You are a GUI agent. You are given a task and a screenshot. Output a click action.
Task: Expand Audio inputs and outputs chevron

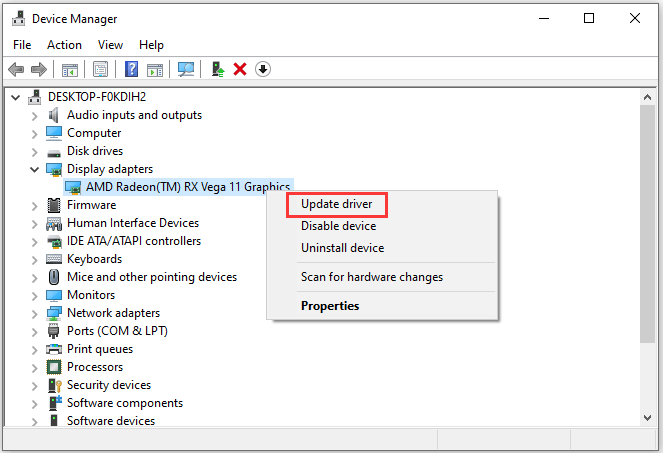pos(35,115)
